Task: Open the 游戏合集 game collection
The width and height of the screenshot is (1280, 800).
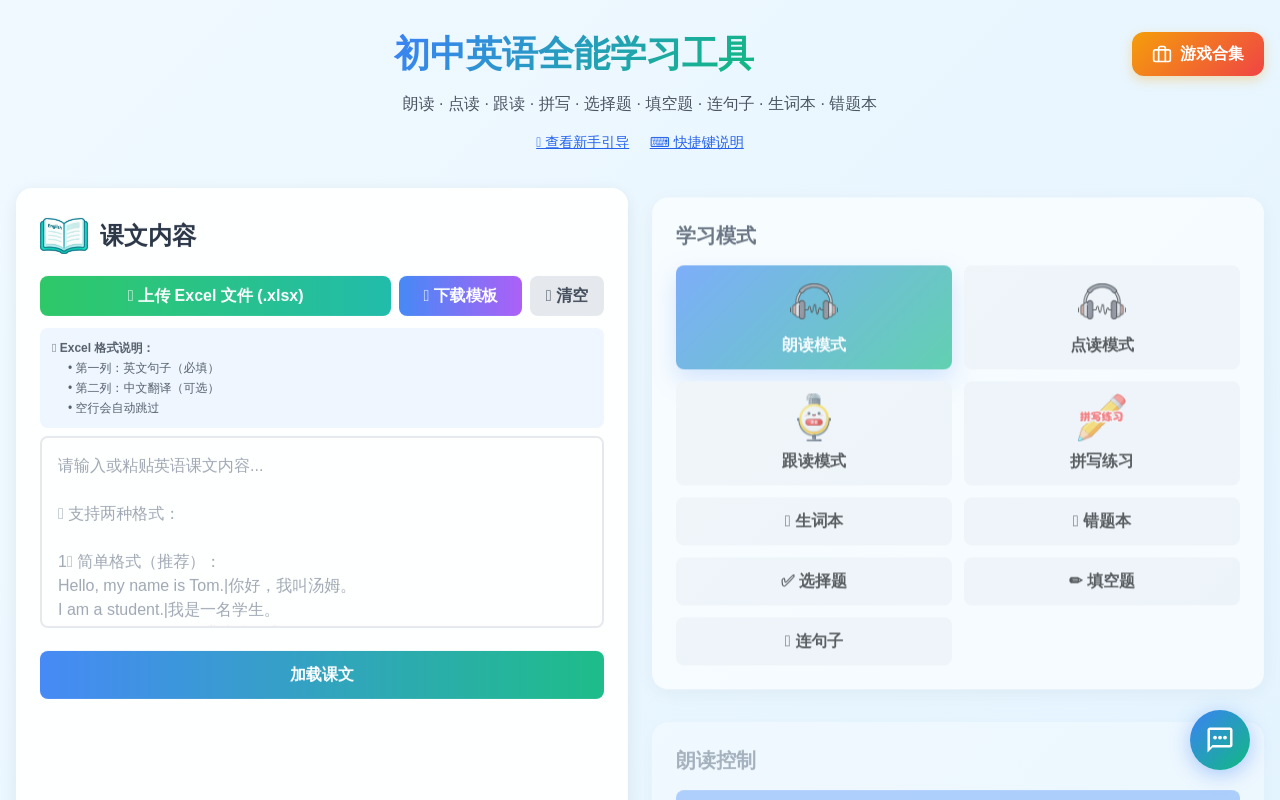Action: click(x=1197, y=56)
